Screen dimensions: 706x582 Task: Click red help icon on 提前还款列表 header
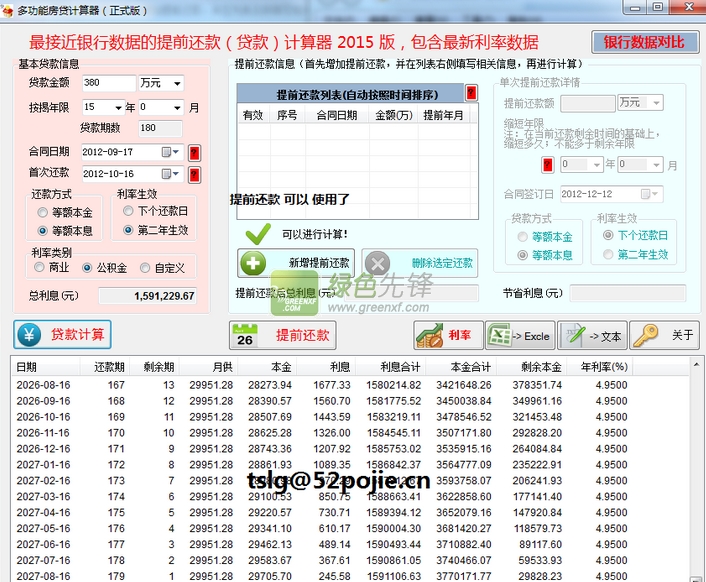coord(471,93)
